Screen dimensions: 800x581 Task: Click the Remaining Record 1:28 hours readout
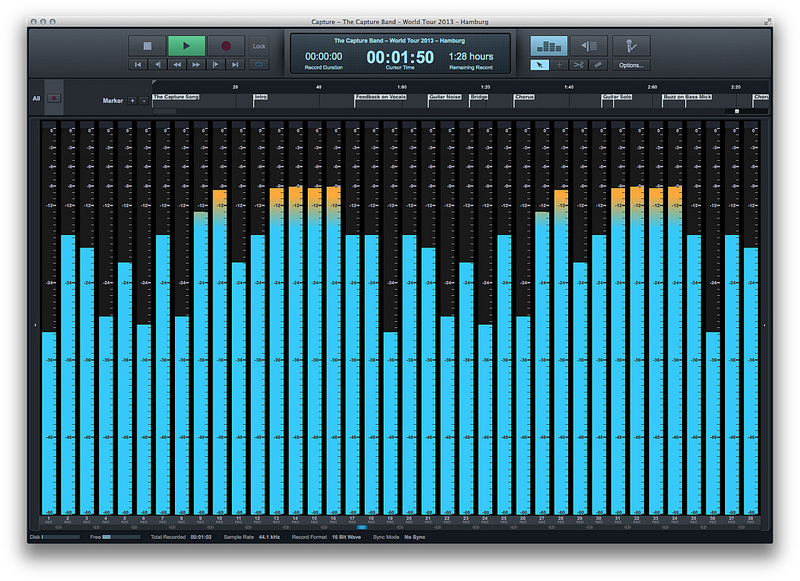tap(471, 57)
